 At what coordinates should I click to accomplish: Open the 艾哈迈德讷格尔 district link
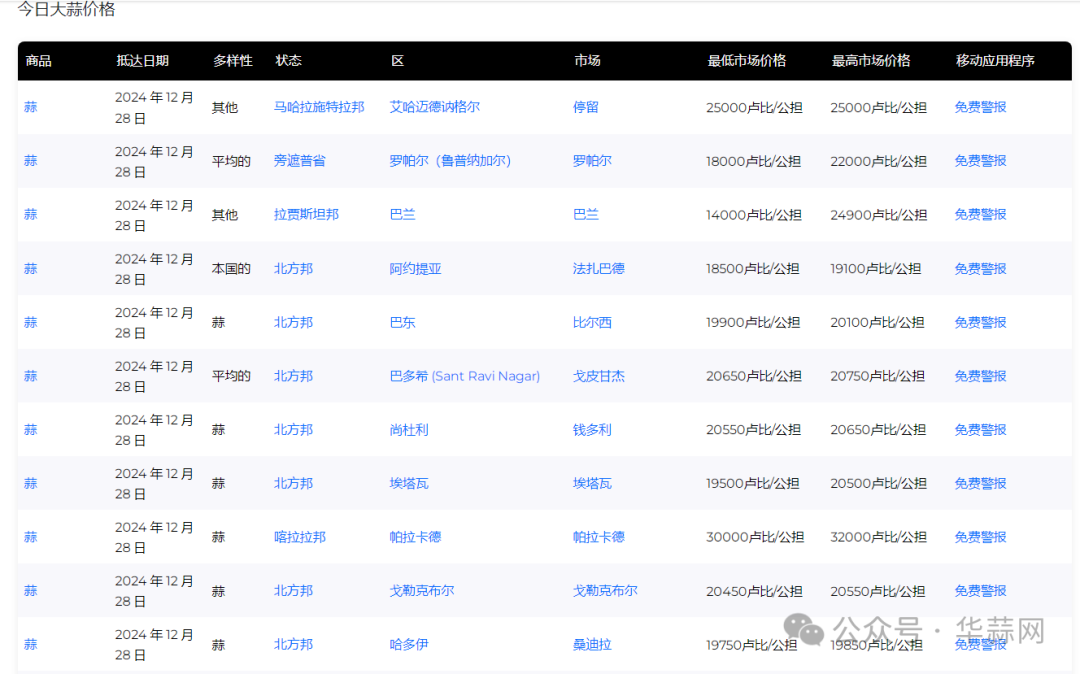coord(435,107)
